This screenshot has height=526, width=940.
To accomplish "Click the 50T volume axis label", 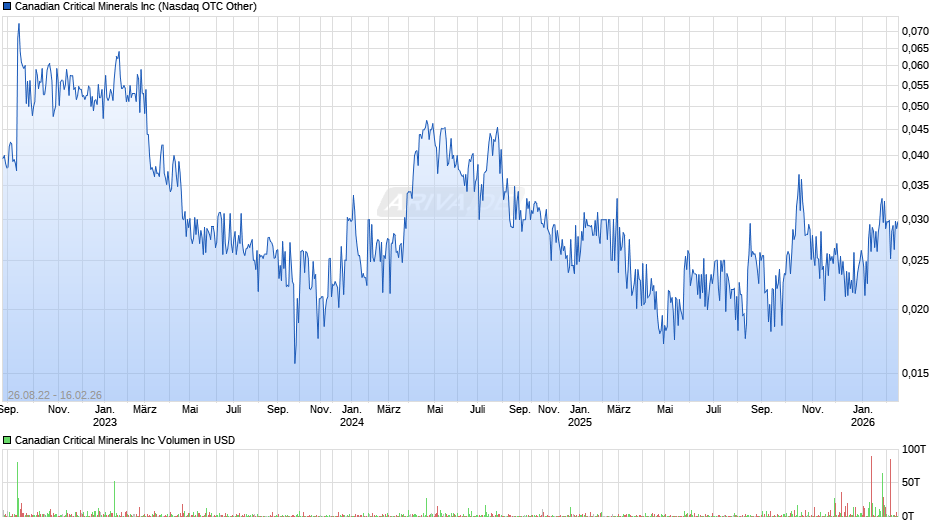I will coord(911,482).
